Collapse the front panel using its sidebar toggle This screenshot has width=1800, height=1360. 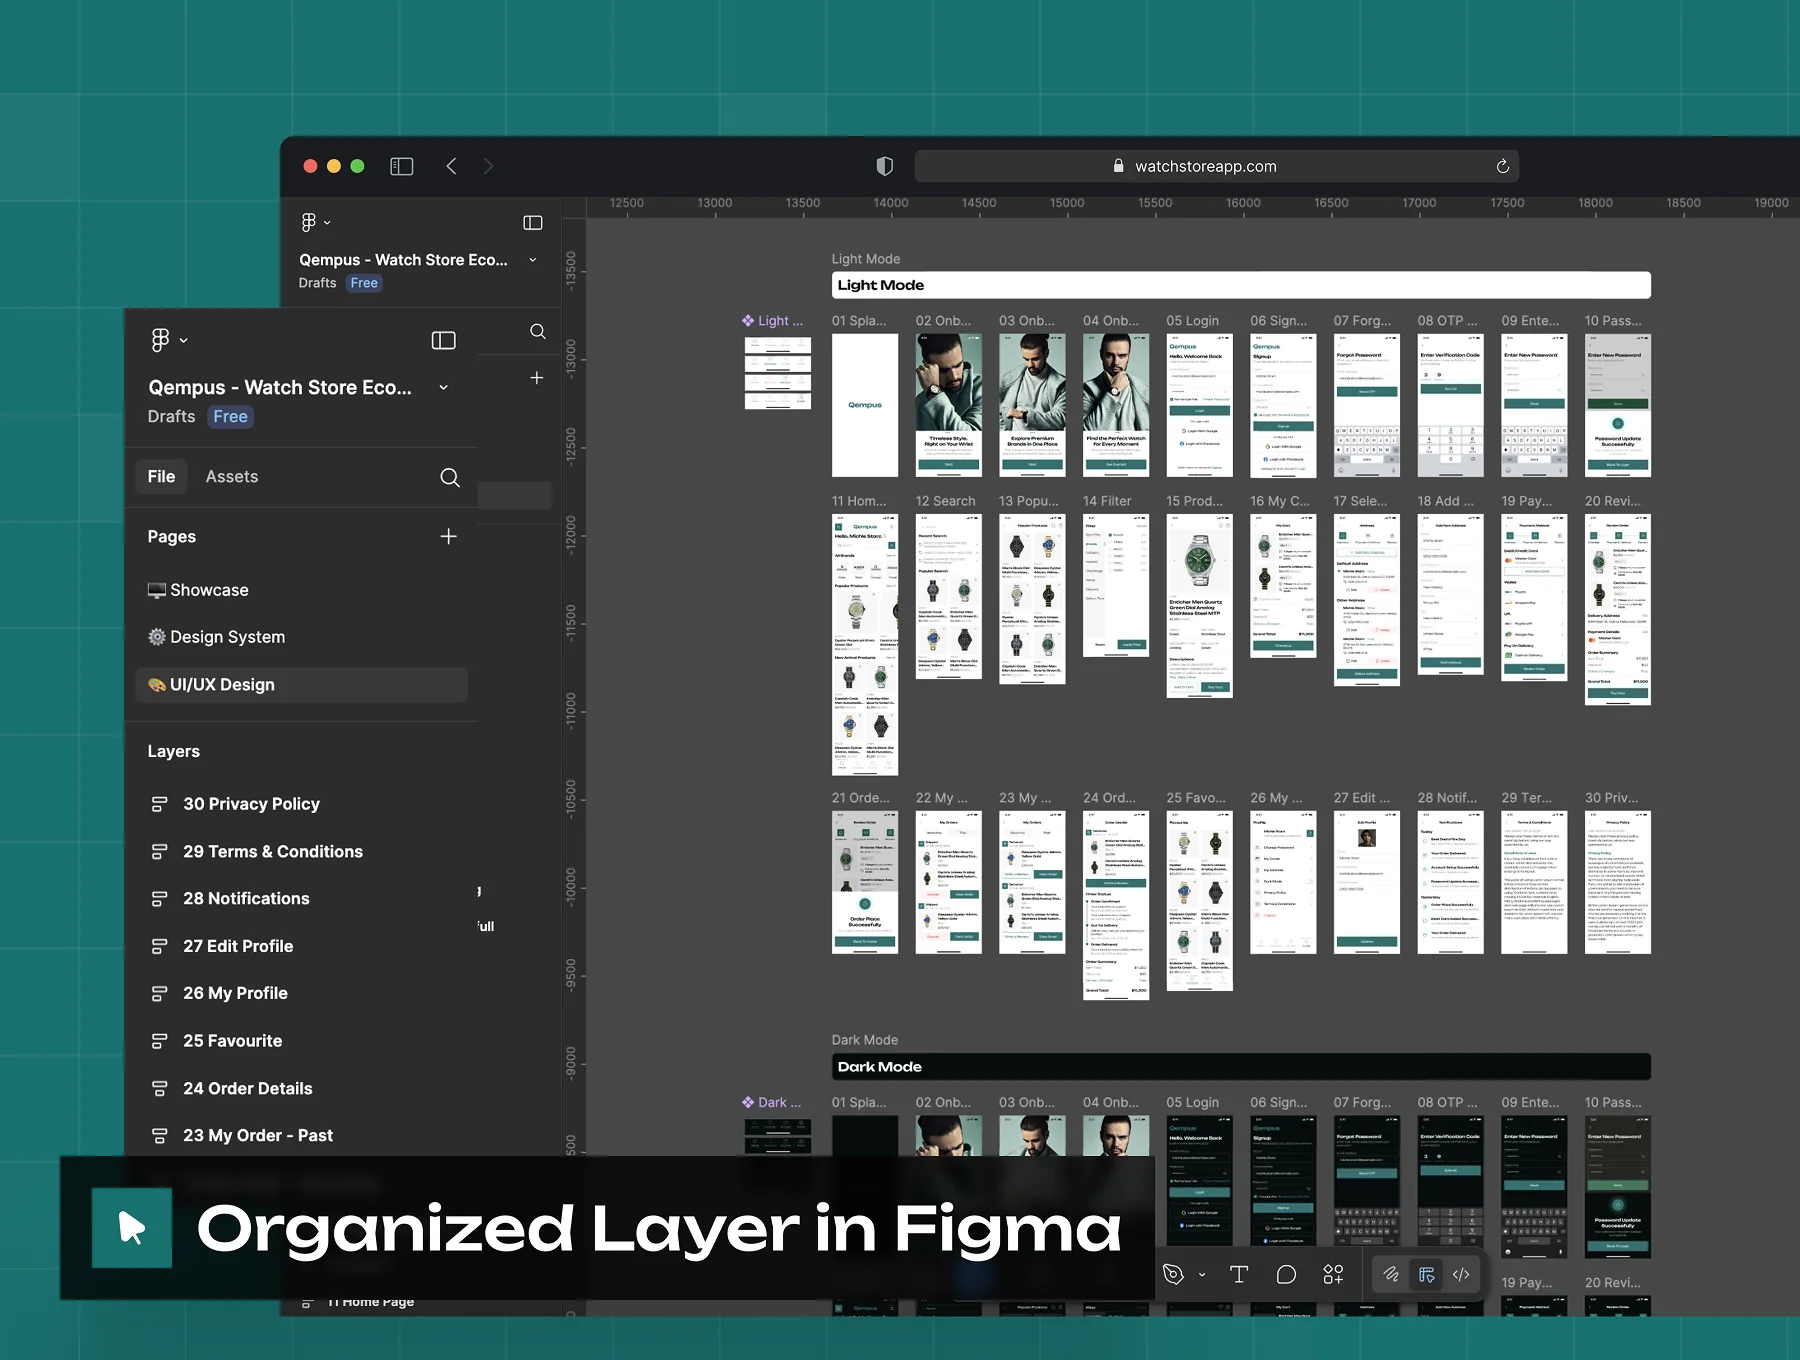coord(443,341)
